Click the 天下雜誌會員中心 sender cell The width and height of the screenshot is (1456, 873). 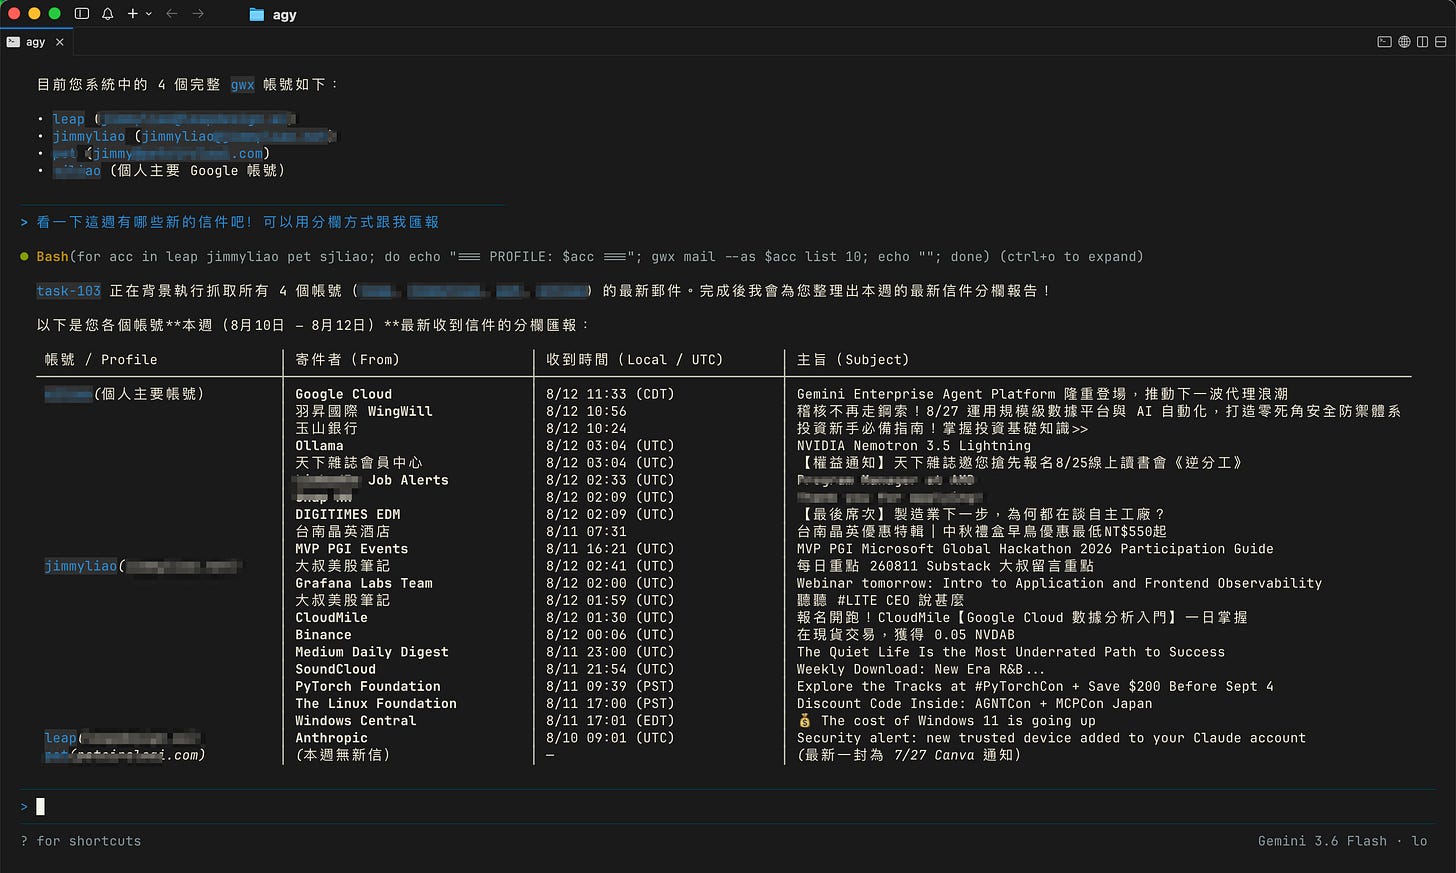359,463
